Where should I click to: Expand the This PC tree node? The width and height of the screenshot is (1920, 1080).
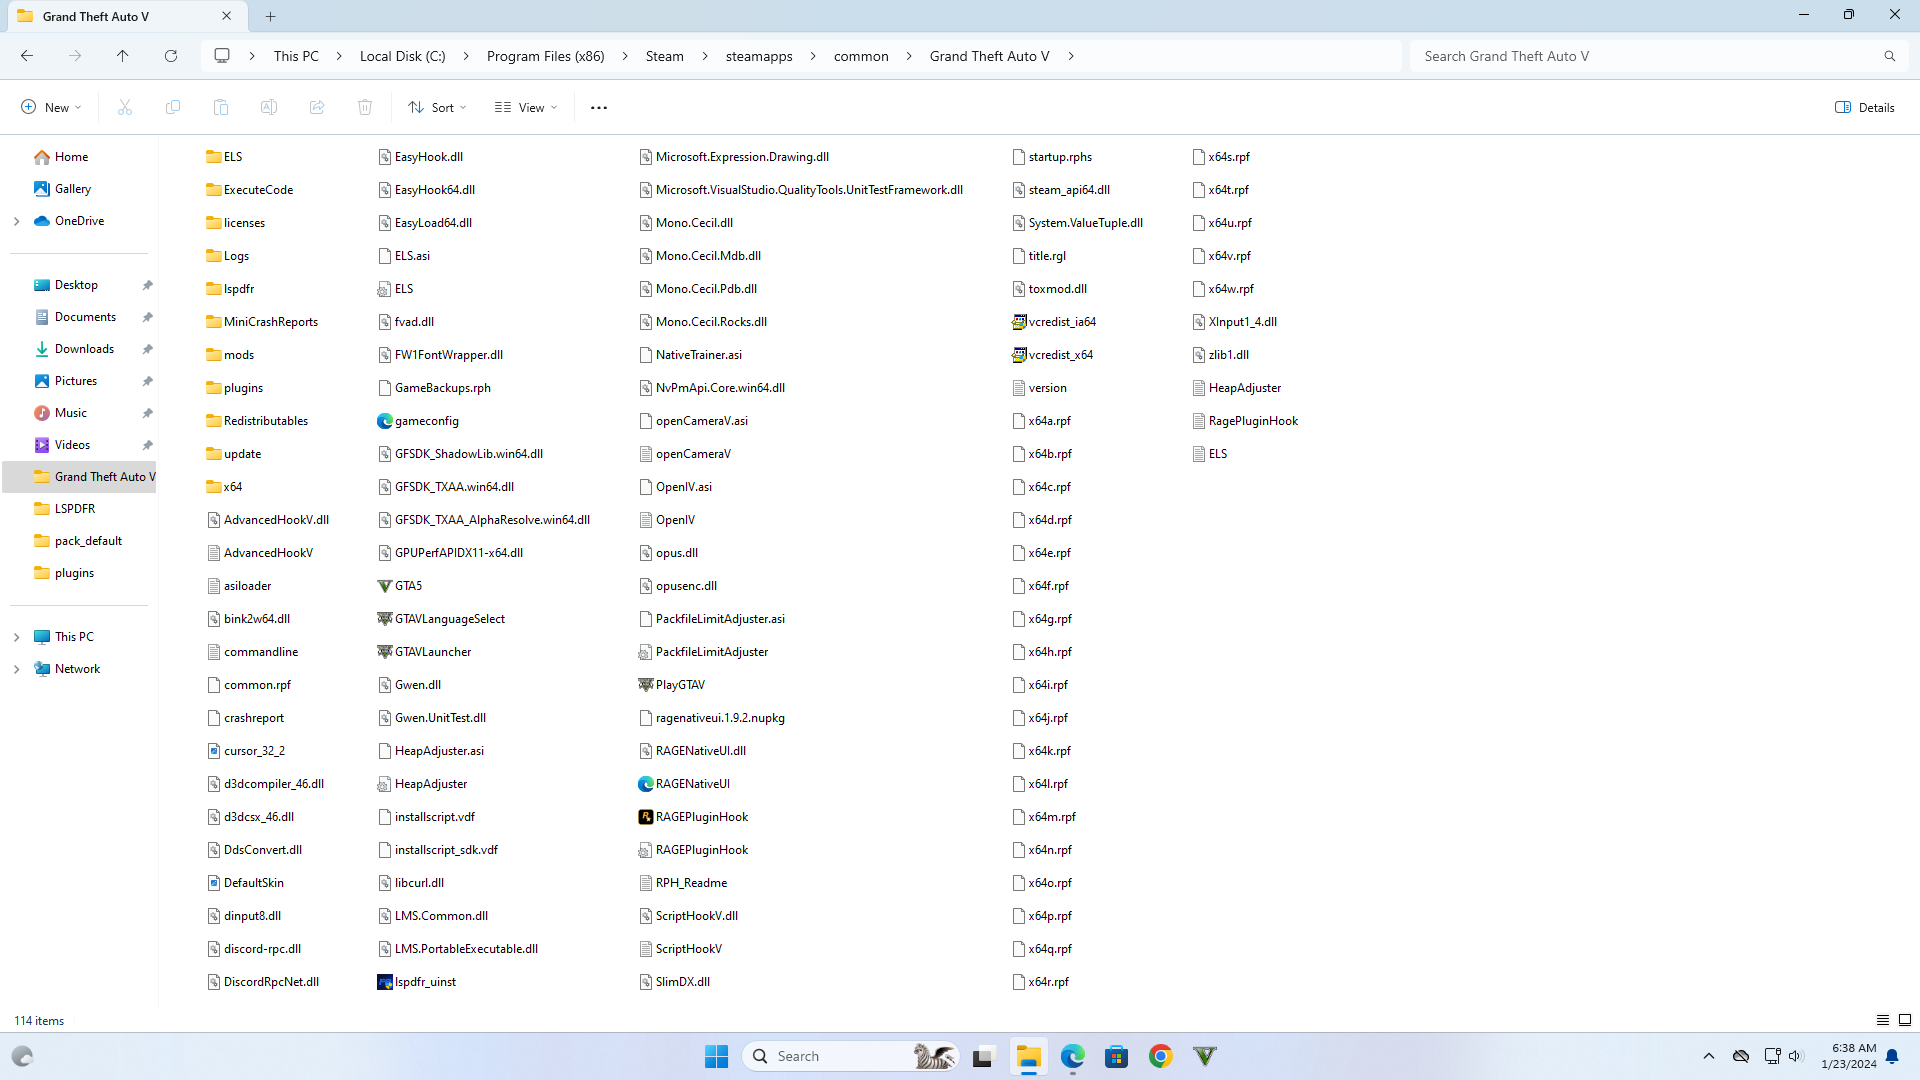(x=17, y=637)
